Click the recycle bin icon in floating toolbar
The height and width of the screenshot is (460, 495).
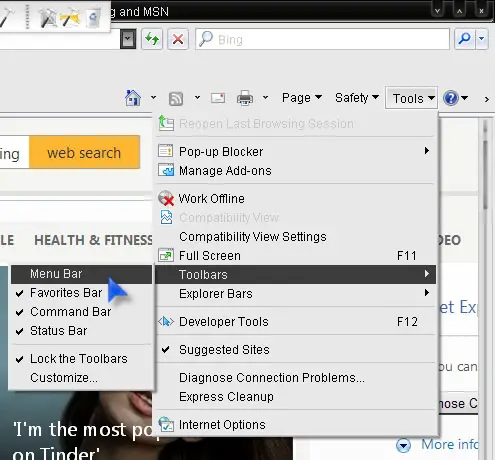[93, 17]
